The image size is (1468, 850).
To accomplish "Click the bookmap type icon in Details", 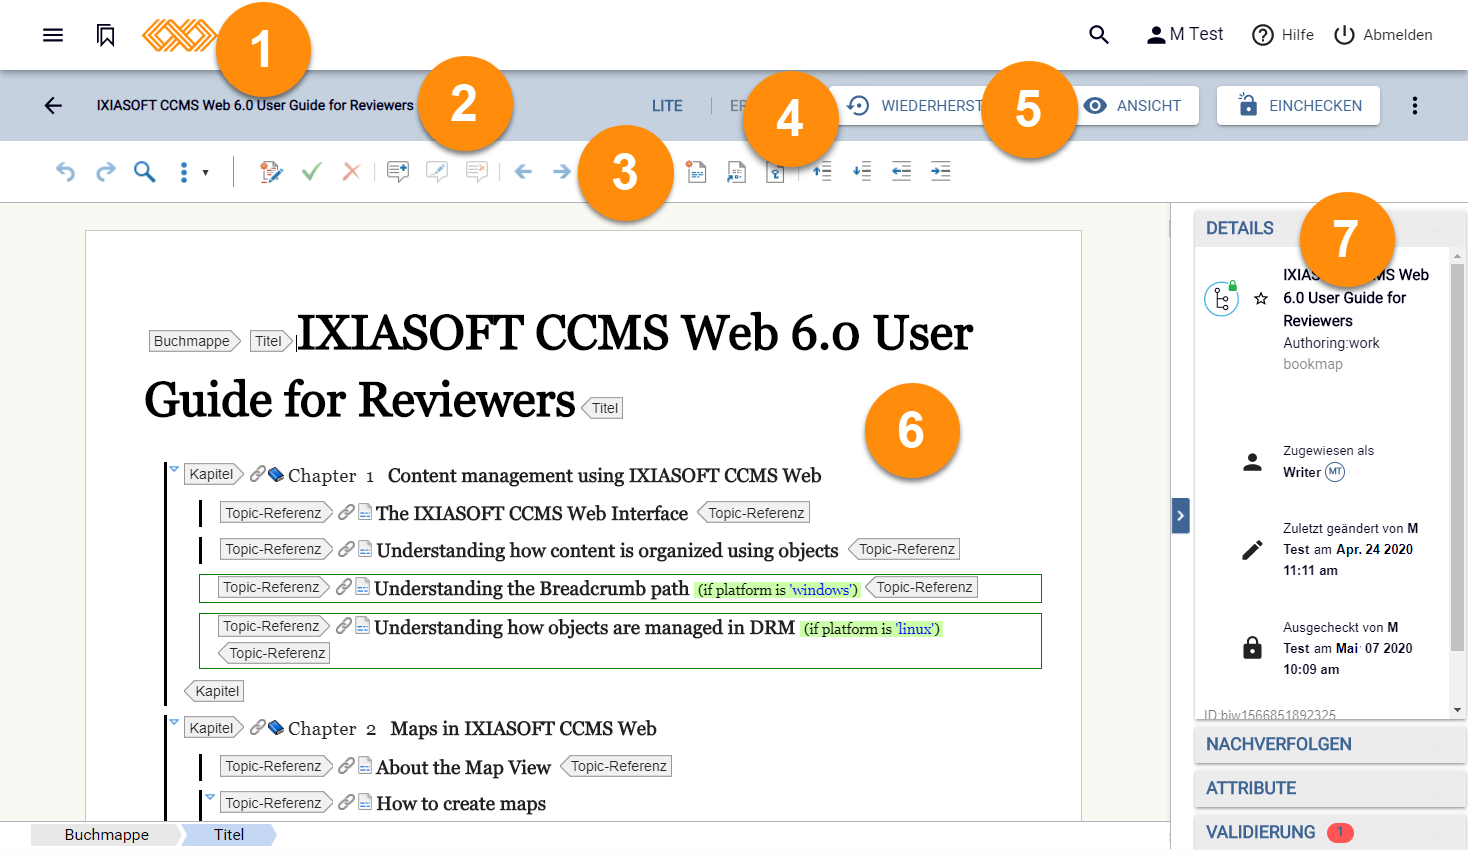I will (1221, 298).
